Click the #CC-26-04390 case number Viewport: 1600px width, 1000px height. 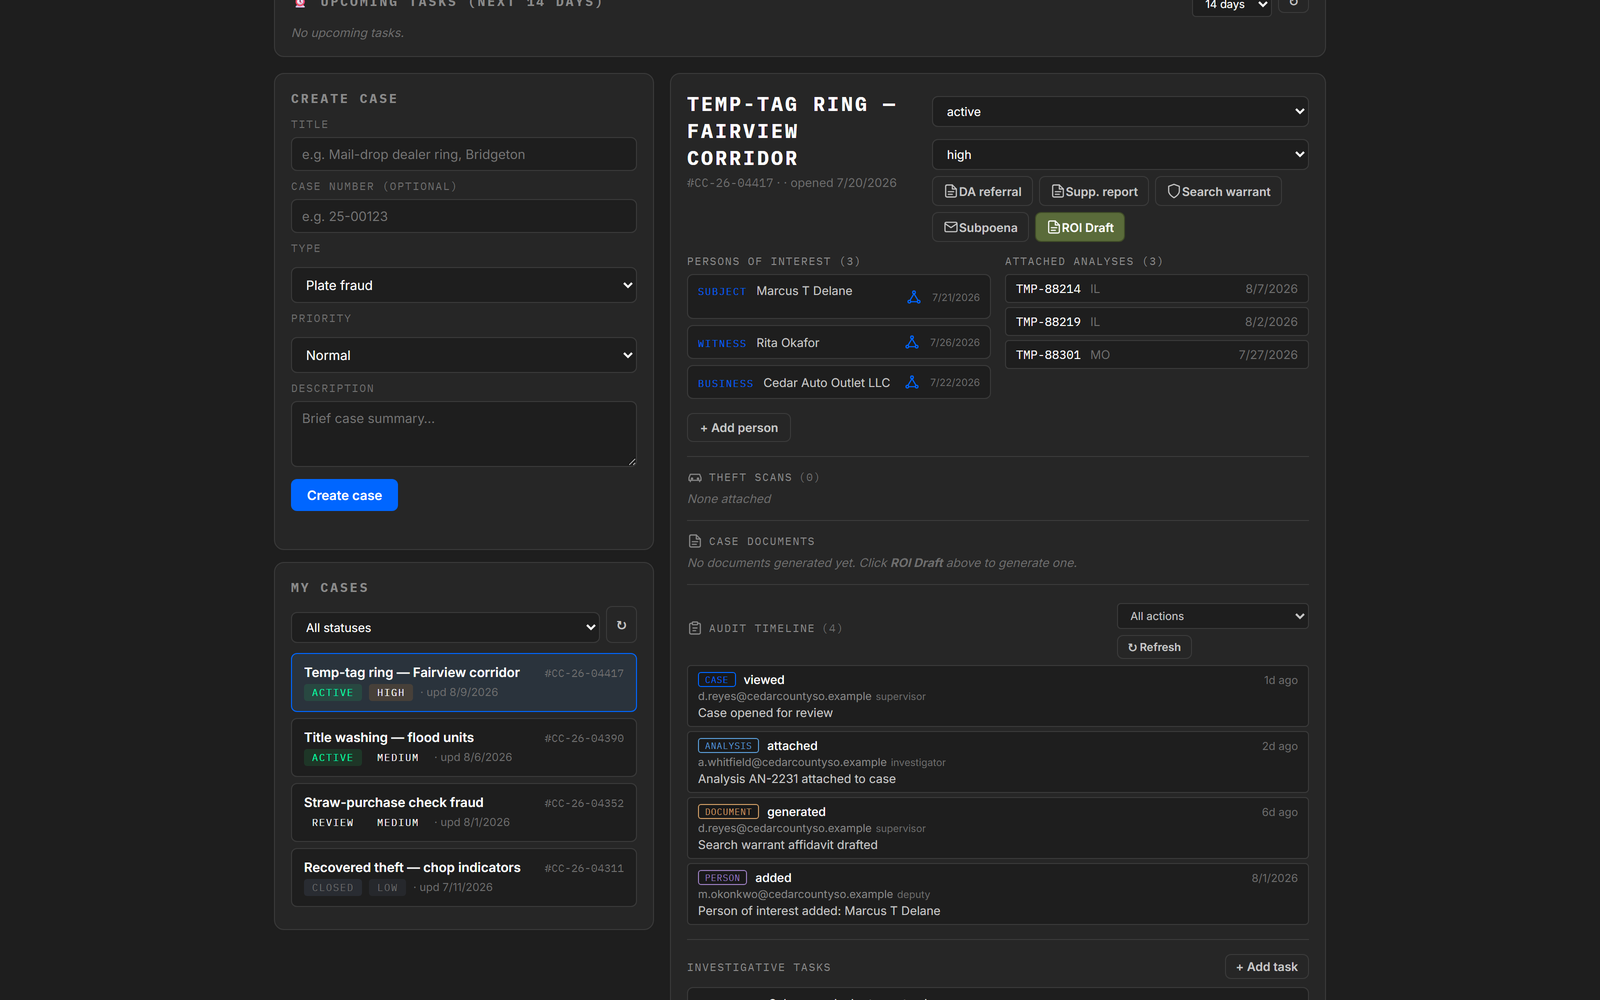pos(584,738)
